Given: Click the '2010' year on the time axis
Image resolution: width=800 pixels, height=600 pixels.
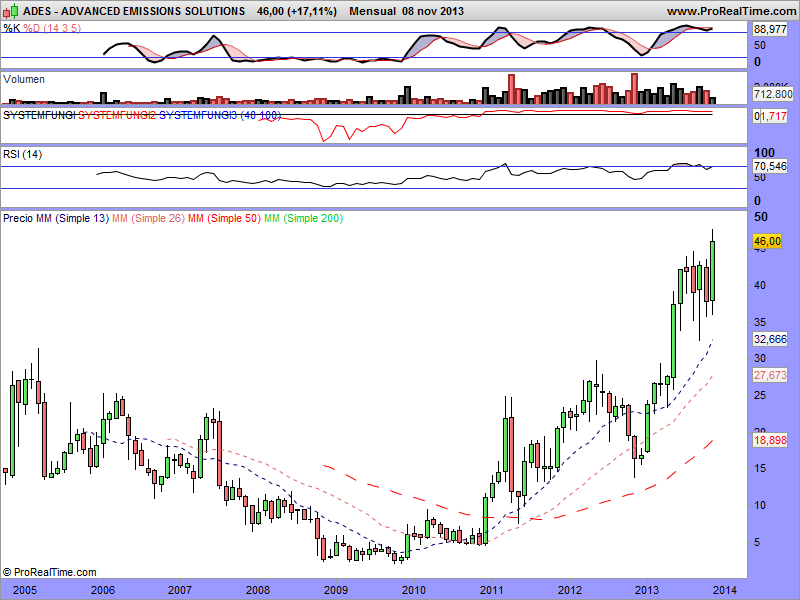Looking at the screenshot, I should 414,590.
